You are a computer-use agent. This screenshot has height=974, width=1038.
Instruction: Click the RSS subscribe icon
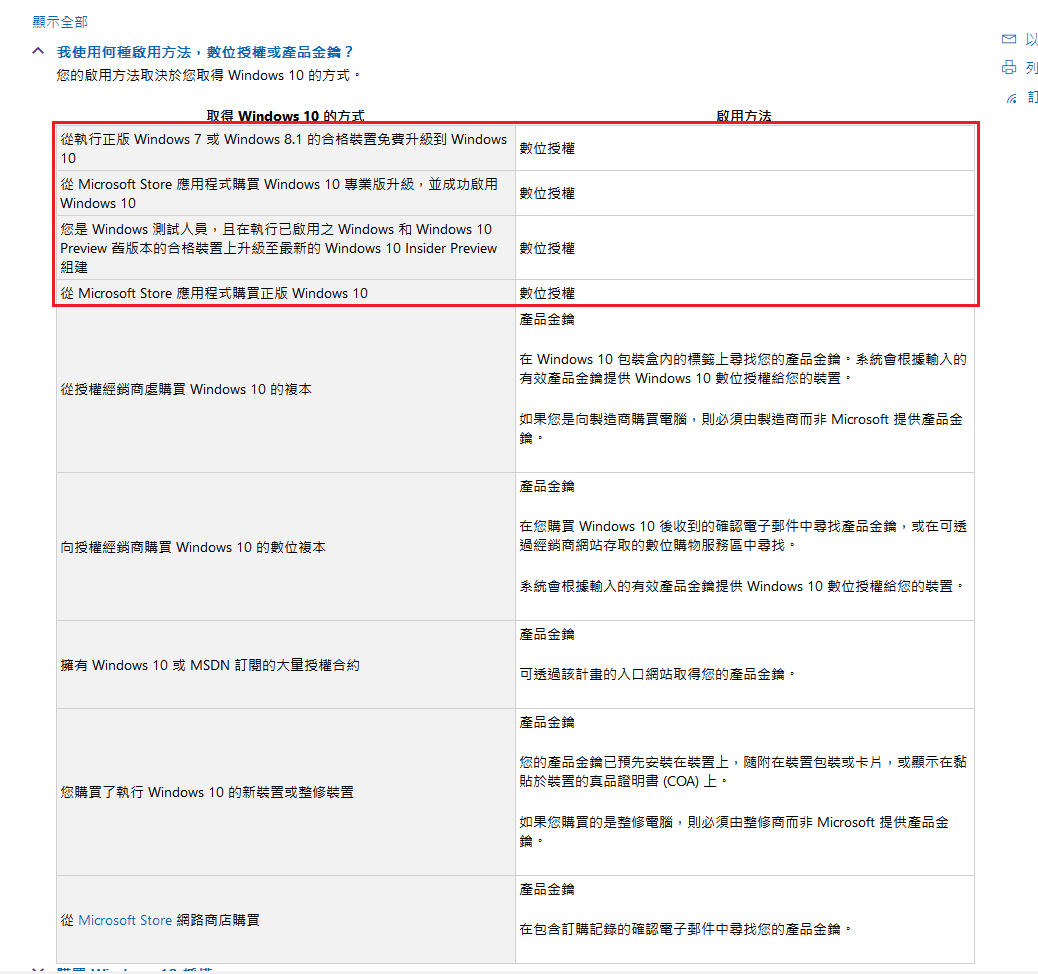pos(1010,97)
